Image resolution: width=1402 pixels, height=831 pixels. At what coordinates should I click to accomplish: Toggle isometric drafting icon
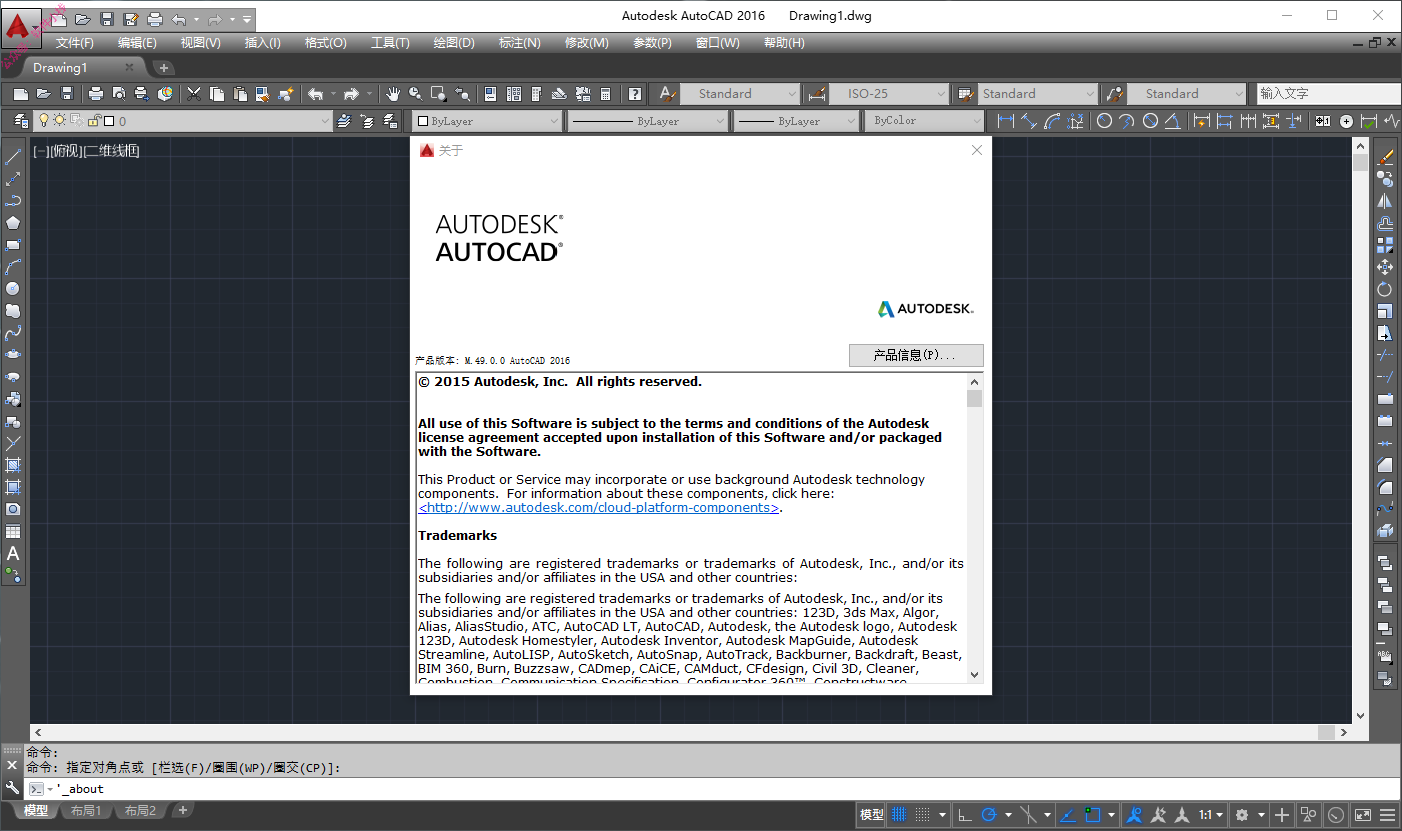pyautogui.click(x=1029, y=815)
